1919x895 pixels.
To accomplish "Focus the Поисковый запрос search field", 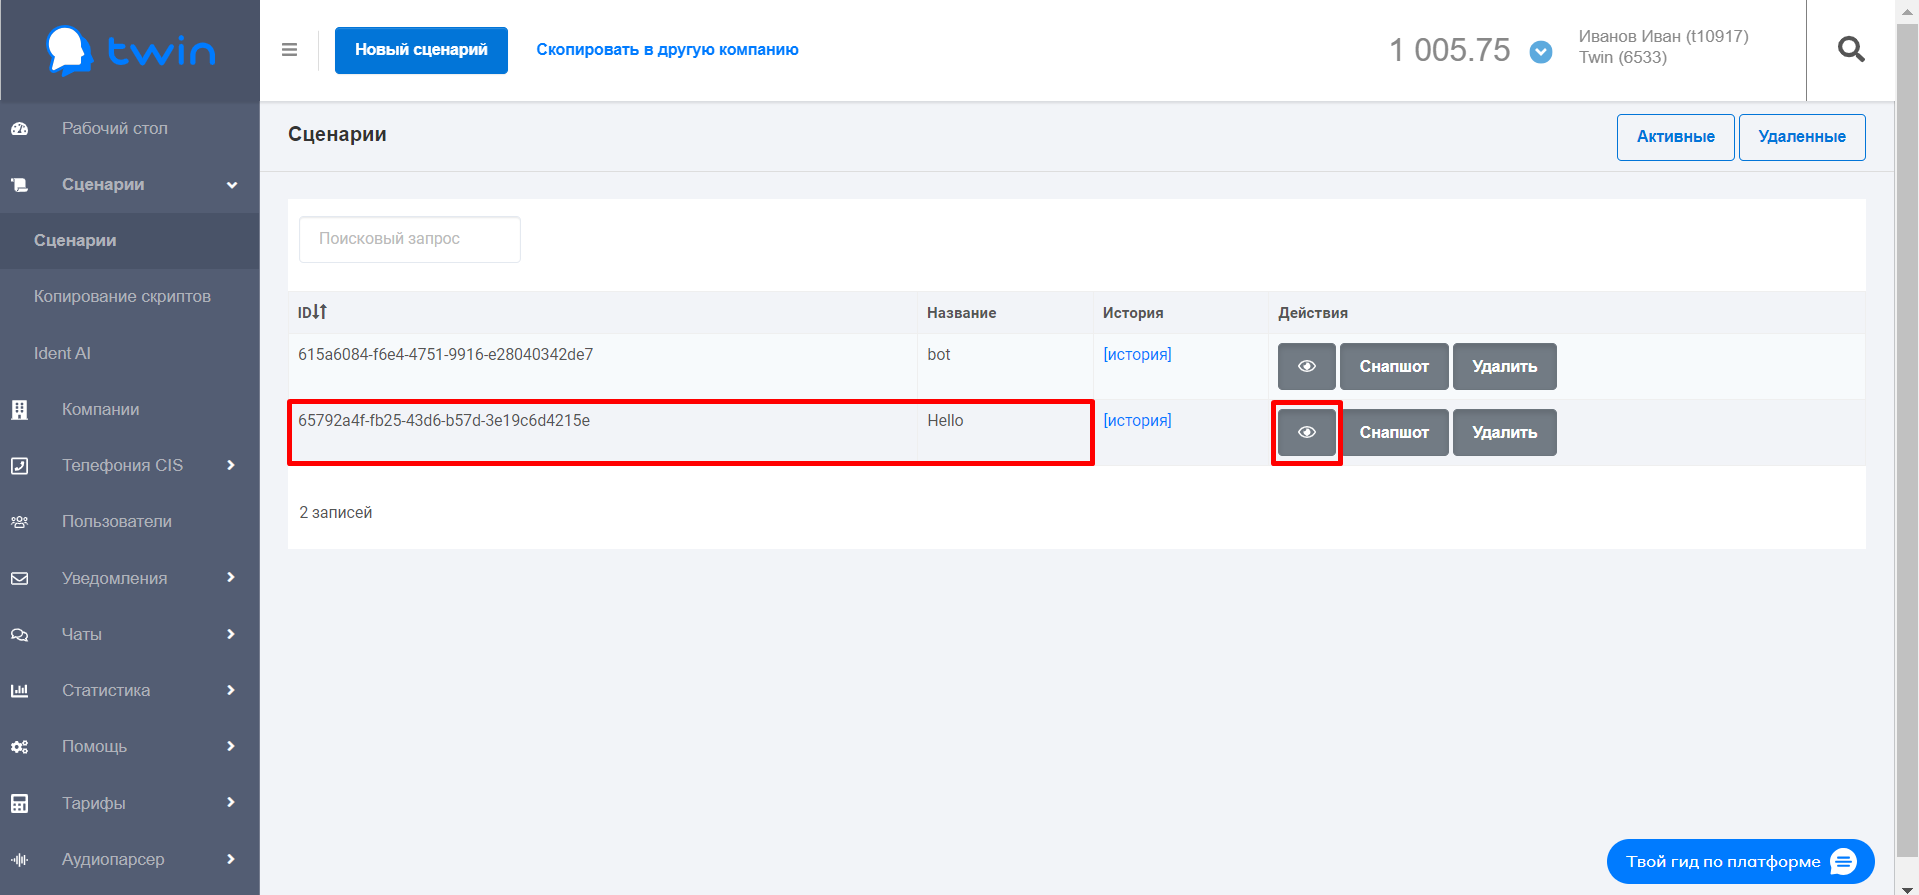I will [x=410, y=239].
